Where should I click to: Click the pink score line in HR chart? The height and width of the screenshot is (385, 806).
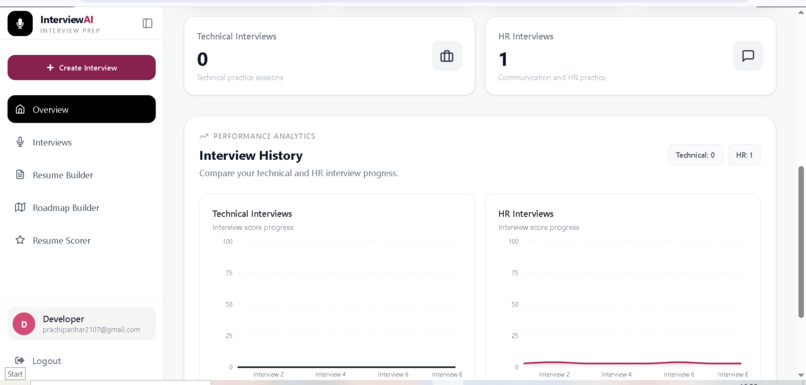632,363
